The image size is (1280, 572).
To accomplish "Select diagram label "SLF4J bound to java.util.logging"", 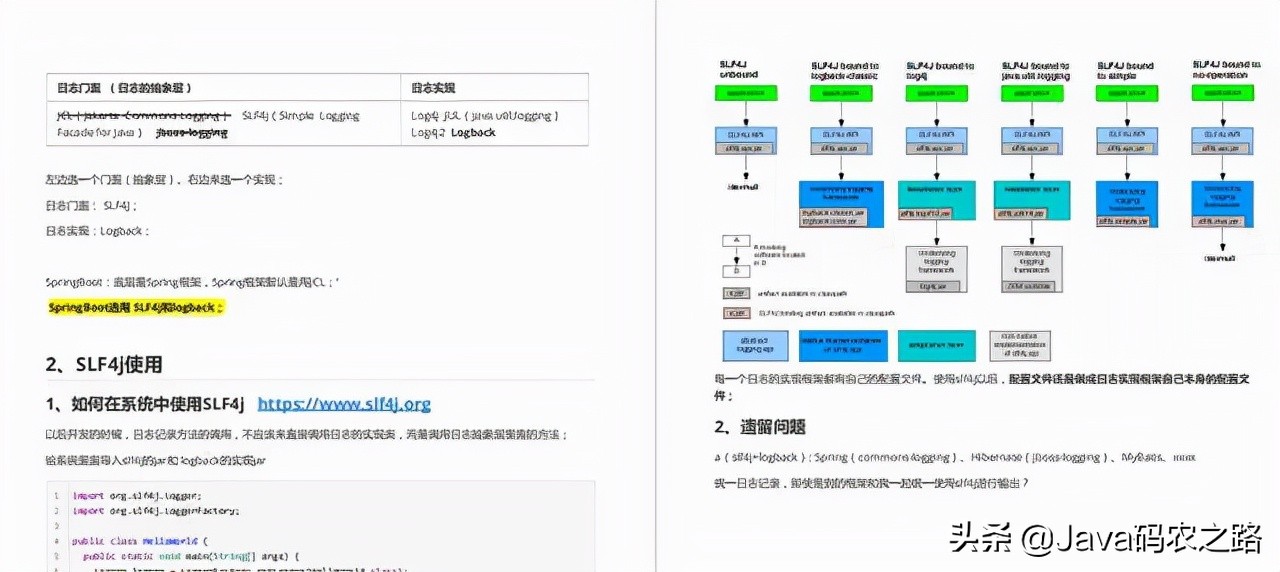I will tap(1036, 70).
